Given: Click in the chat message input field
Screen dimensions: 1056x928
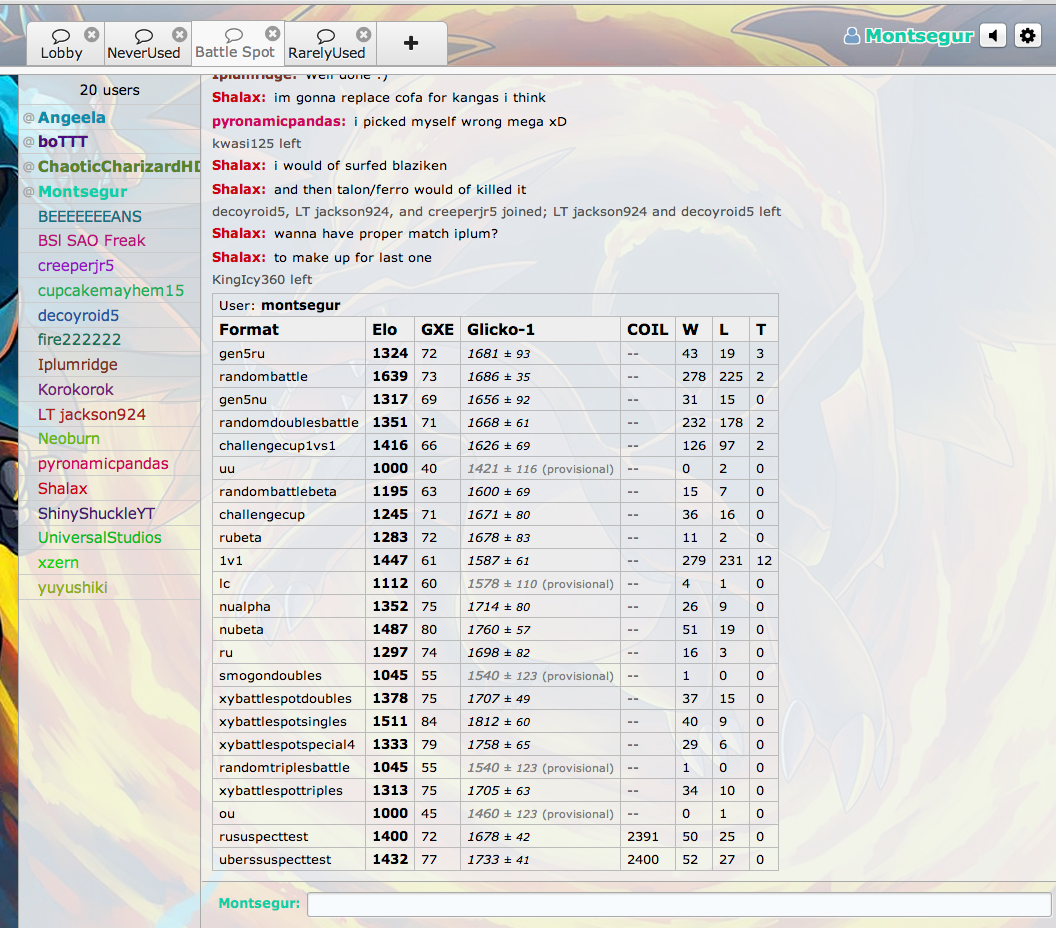Looking at the screenshot, I should [x=679, y=904].
